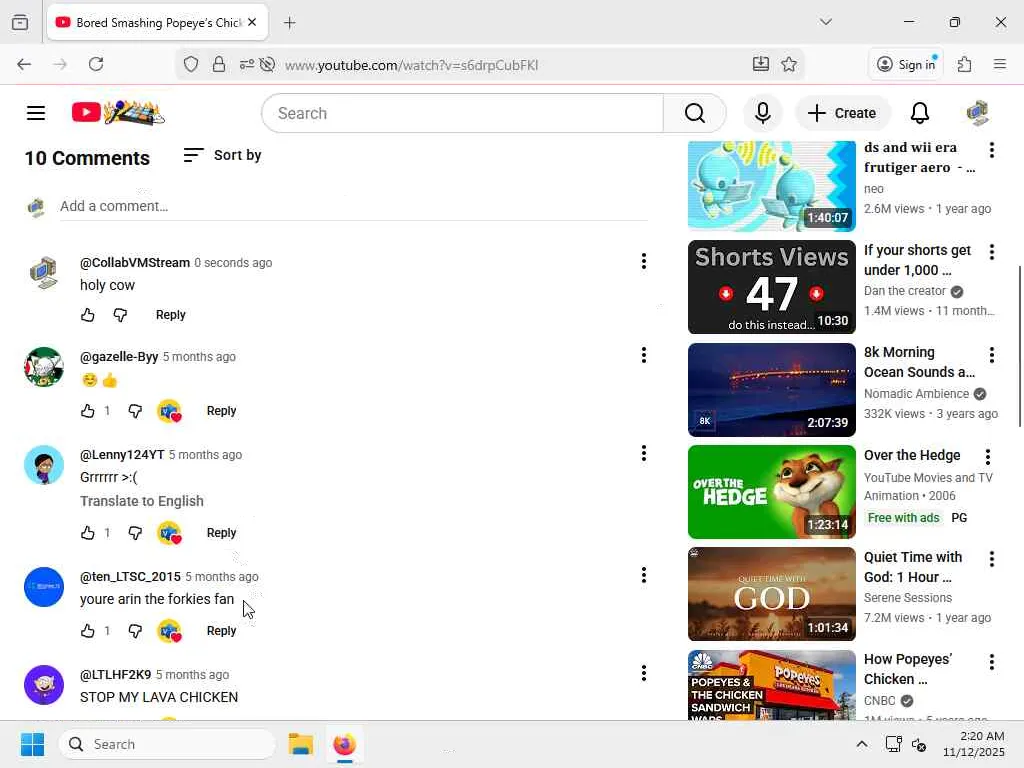Click creator heart on @ten_LTSC_2015 comment
1024x768 pixels.
tap(169, 632)
